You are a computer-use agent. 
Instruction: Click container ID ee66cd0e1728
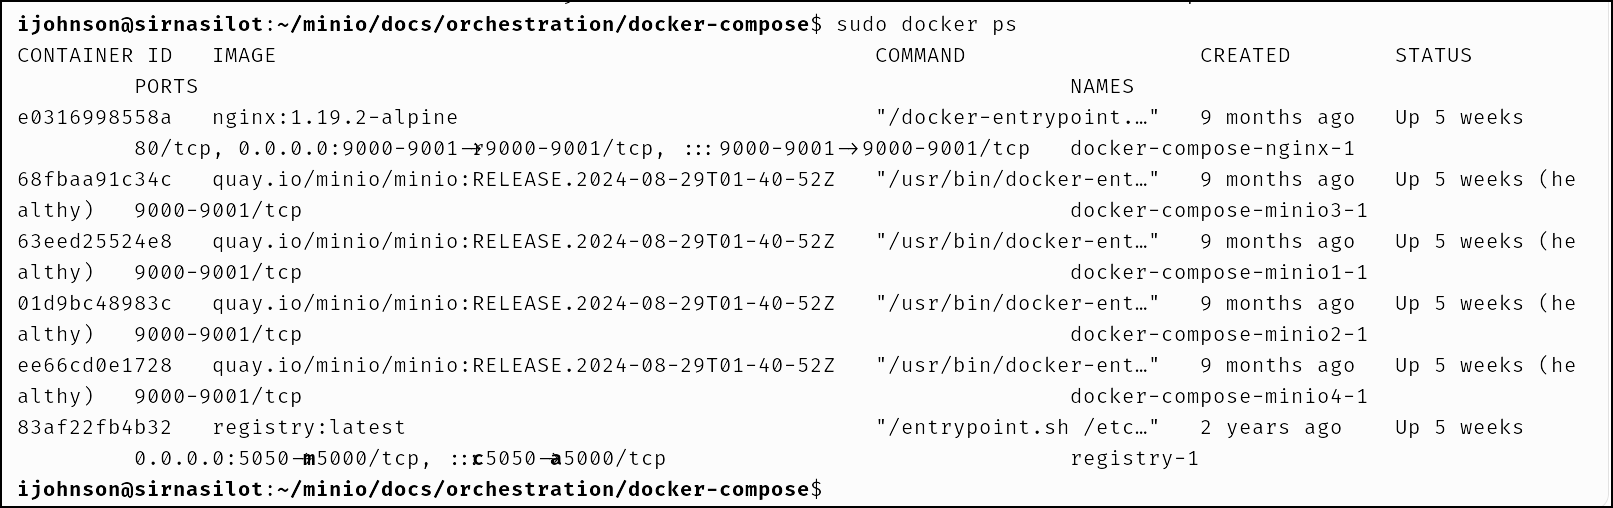point(94,366)
